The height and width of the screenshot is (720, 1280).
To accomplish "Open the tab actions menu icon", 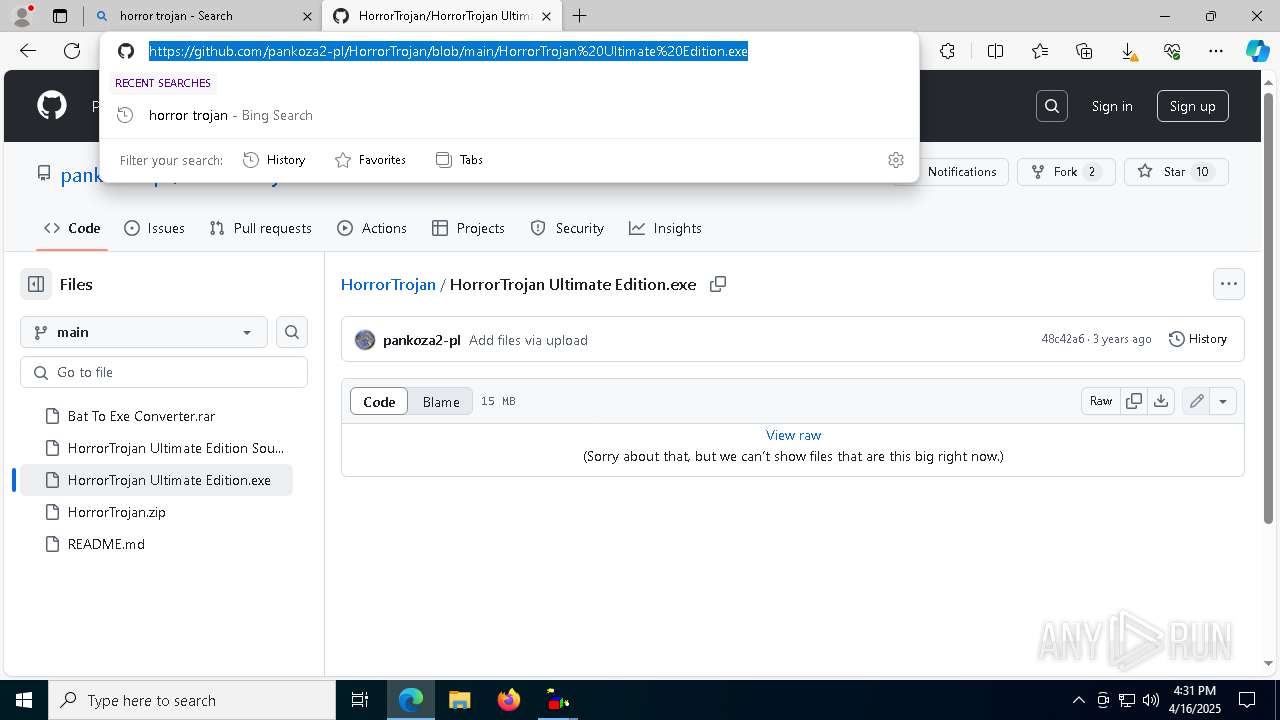I will pos(60,16).
